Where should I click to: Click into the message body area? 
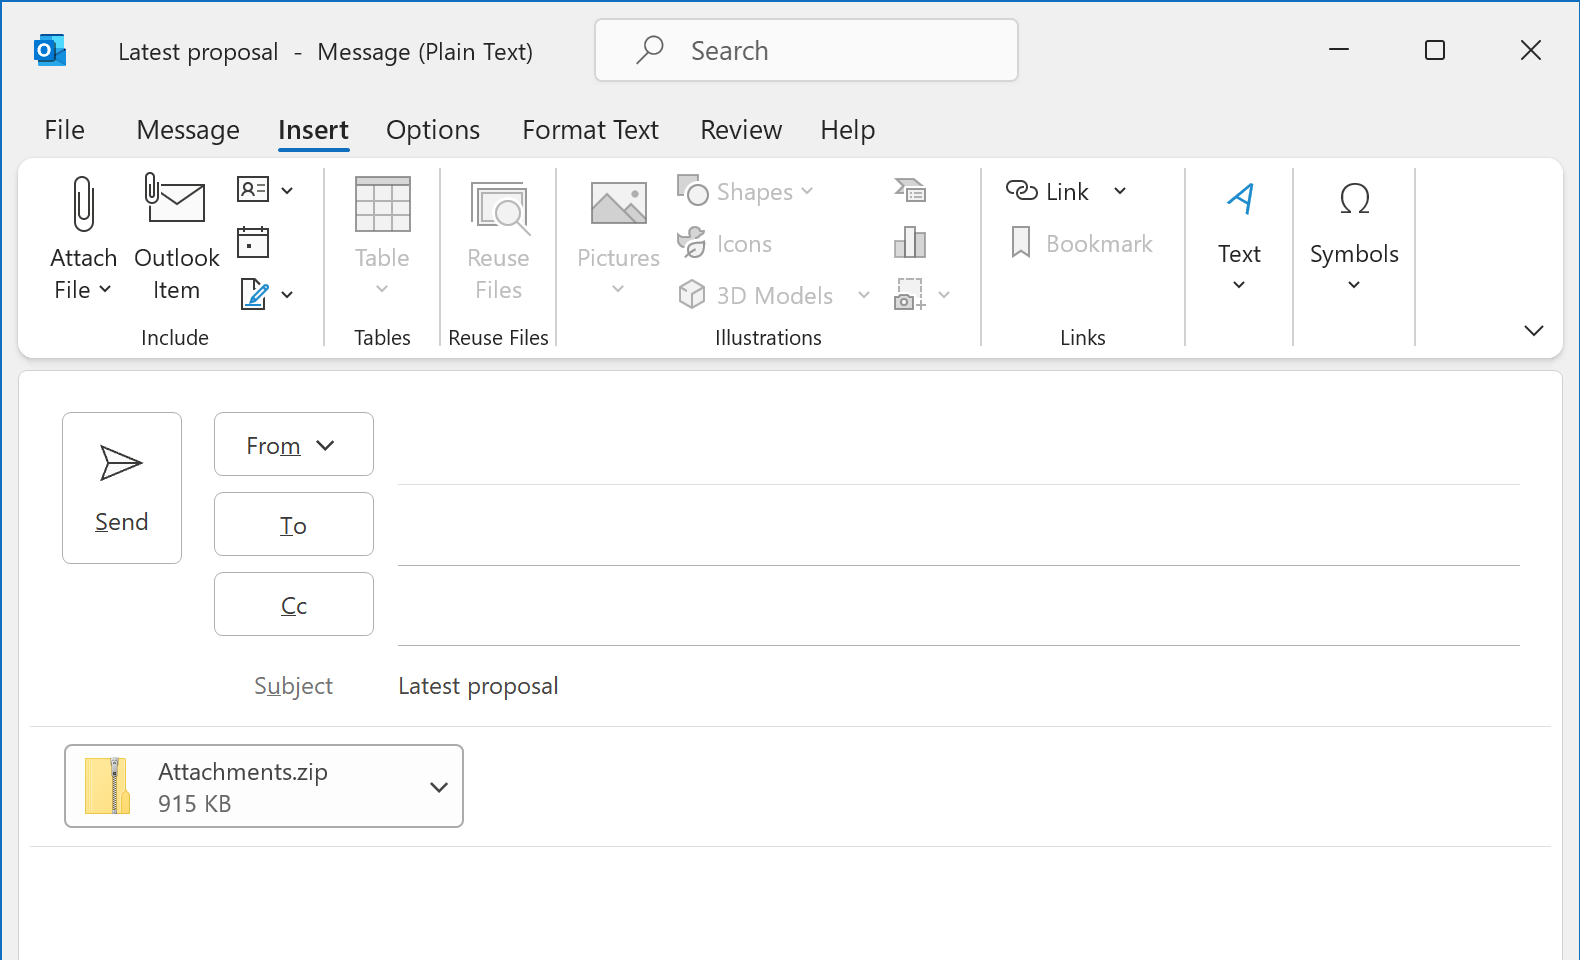pos(790,903)
